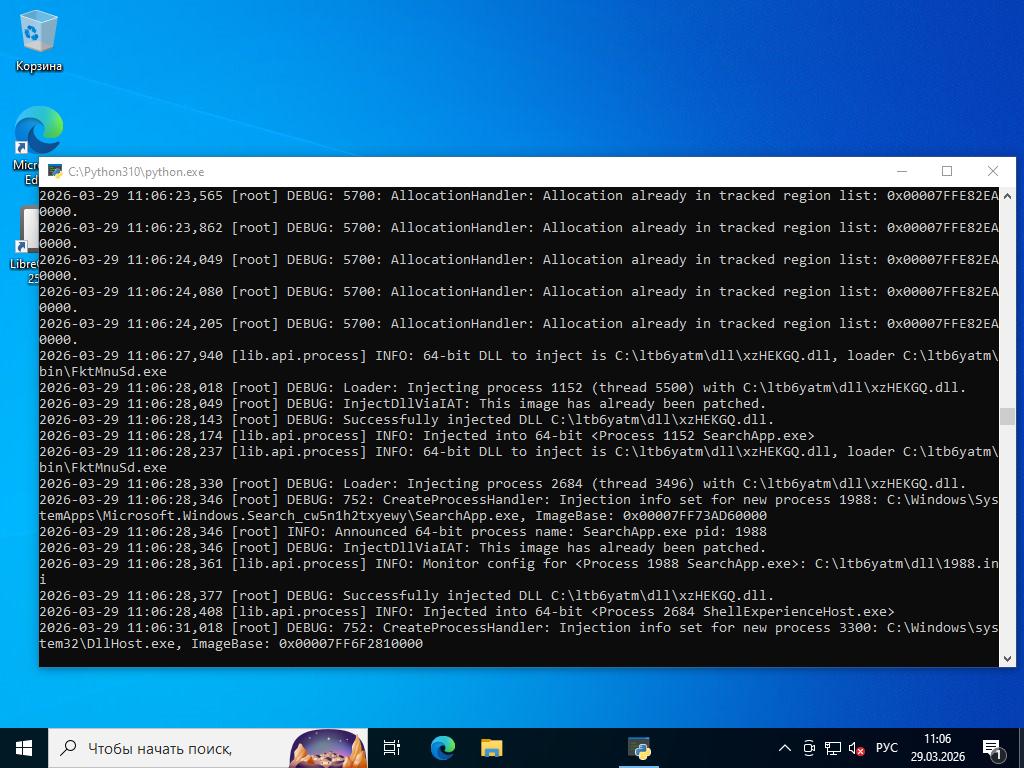Open File Explorer from the taskbar
Image resolution: width=1024 pixels, height=768 pixels.
[491, 747]
